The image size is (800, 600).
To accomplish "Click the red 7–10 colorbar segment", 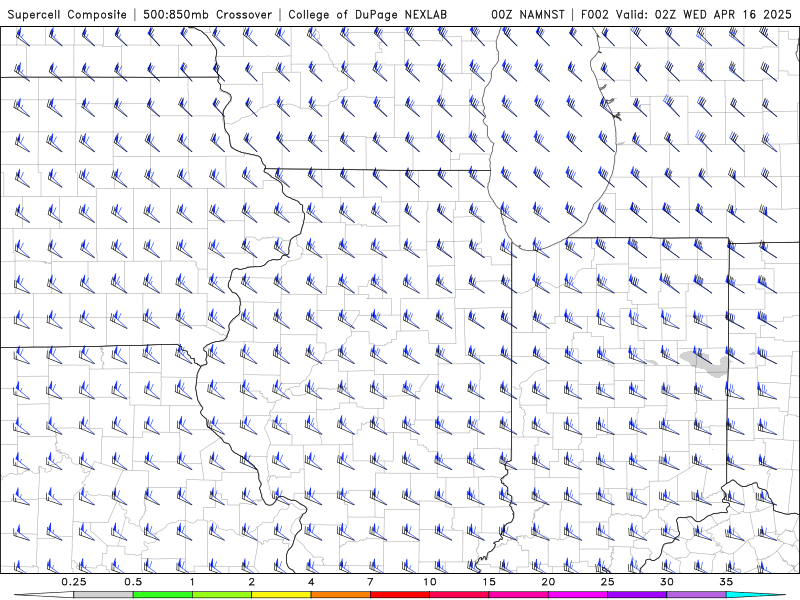I will tap(399, 595).
